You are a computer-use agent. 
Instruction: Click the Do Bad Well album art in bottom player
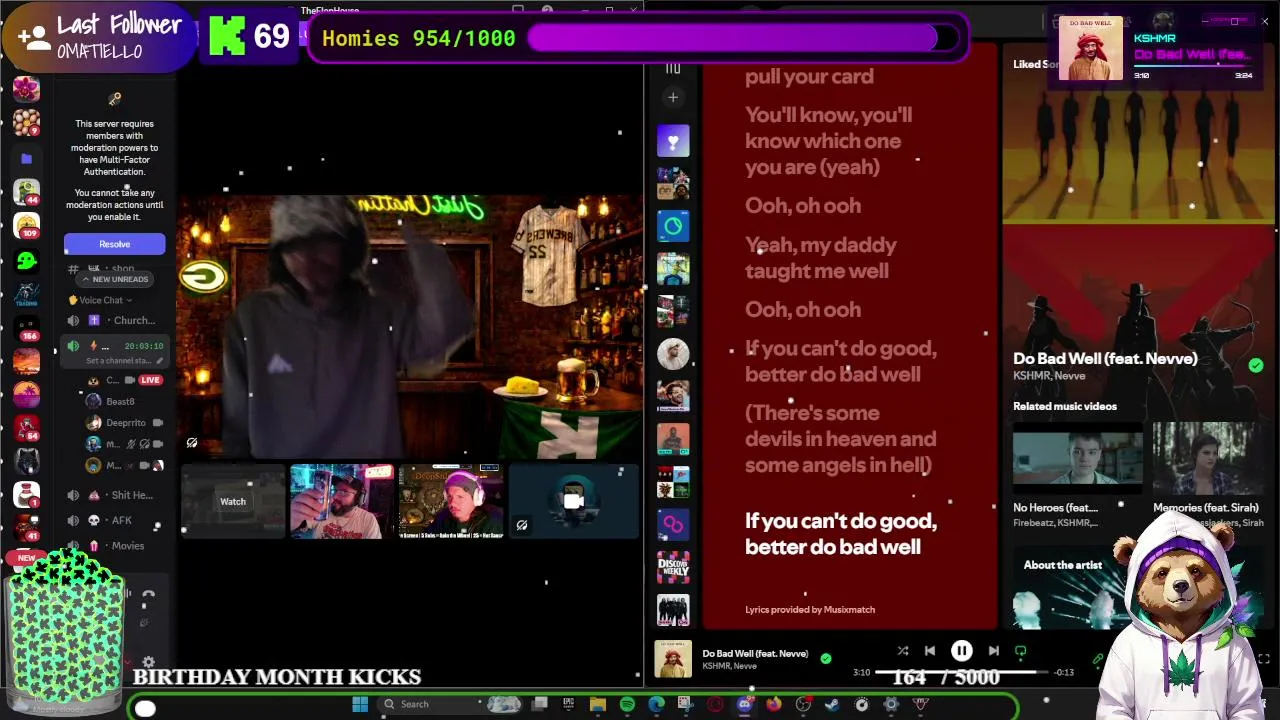(x=673, y=659)
